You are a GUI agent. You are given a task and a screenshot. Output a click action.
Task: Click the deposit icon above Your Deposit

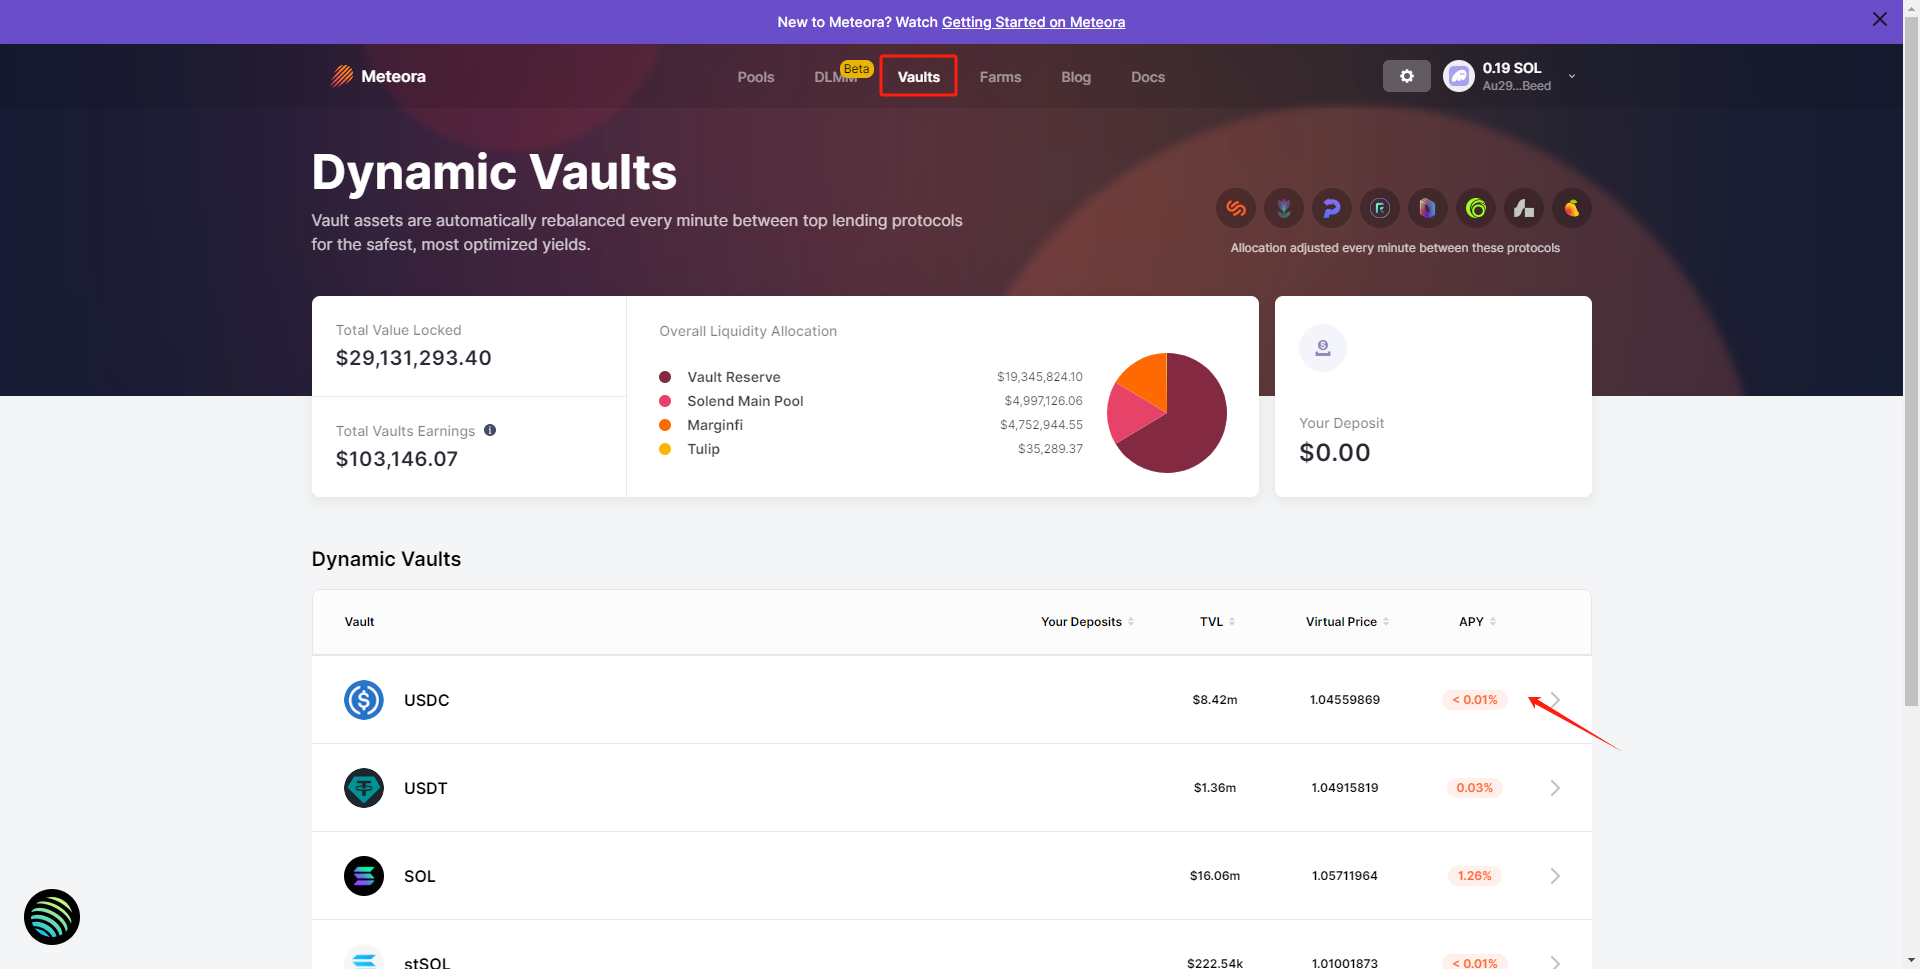point(1323,348)
